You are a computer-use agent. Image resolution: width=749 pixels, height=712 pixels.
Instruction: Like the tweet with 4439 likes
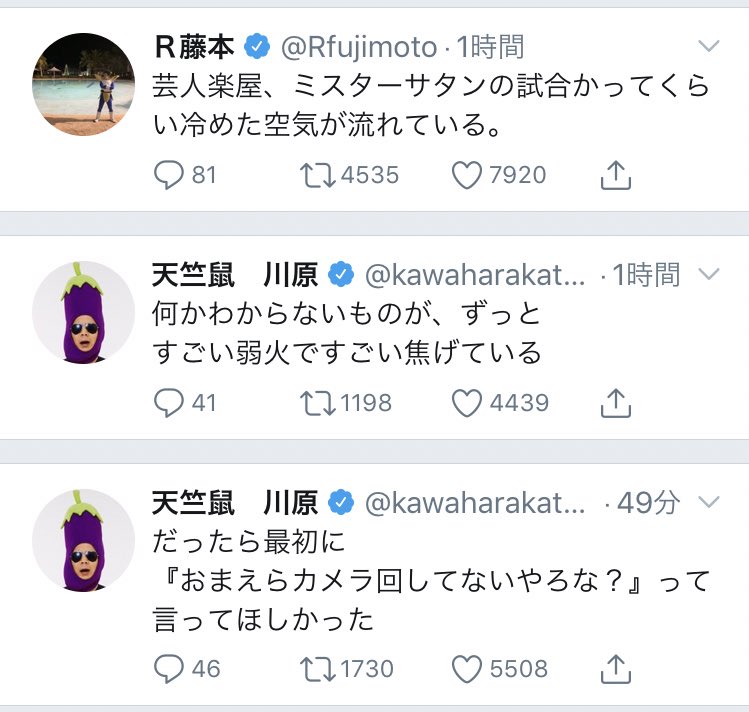[467, 403]
